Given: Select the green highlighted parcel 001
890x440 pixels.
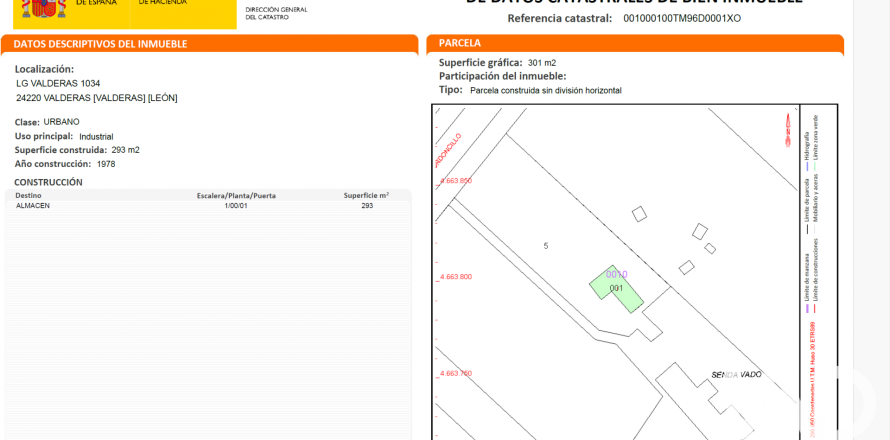Looking at the screenshot, I should click(616, 289).
